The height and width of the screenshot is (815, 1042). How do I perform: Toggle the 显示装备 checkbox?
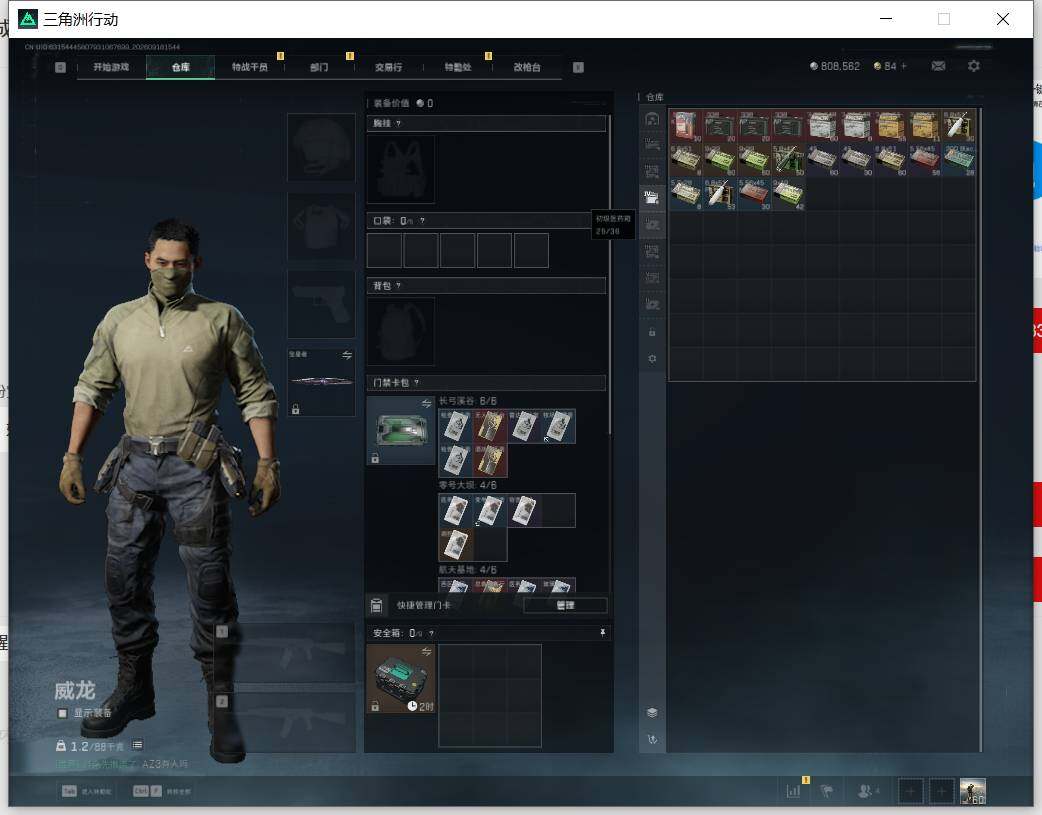62,713
